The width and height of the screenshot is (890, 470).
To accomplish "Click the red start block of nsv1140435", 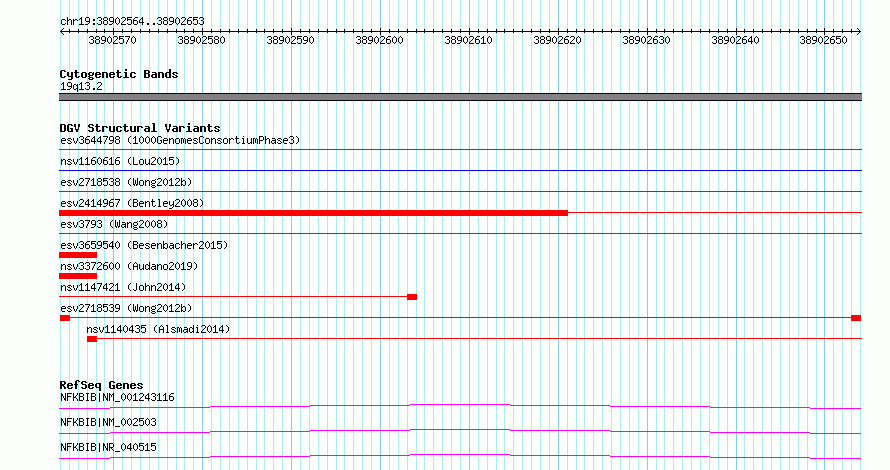I will pos(92,339).
